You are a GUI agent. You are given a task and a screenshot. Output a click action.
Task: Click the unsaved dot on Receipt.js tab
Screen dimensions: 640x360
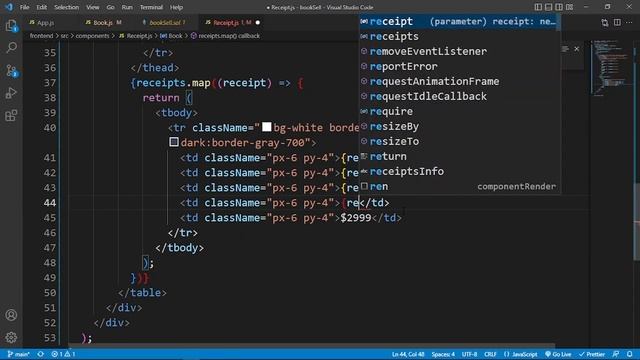[258, 23]
